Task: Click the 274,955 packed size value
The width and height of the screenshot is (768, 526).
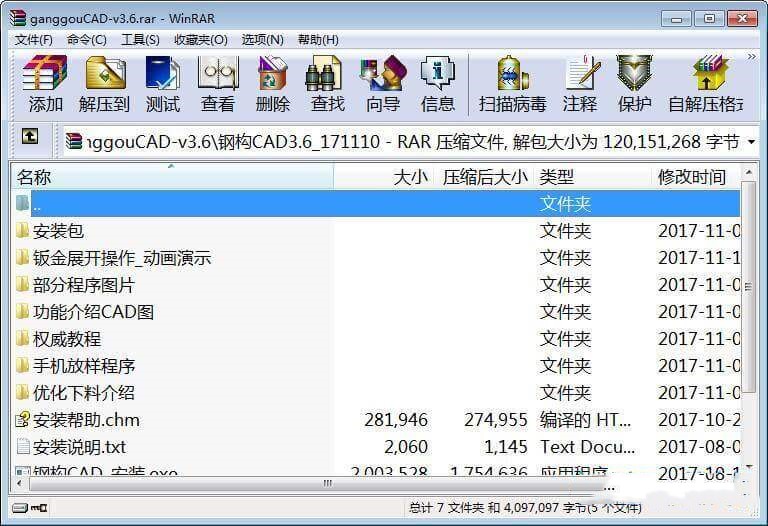Action: [496, 420]
